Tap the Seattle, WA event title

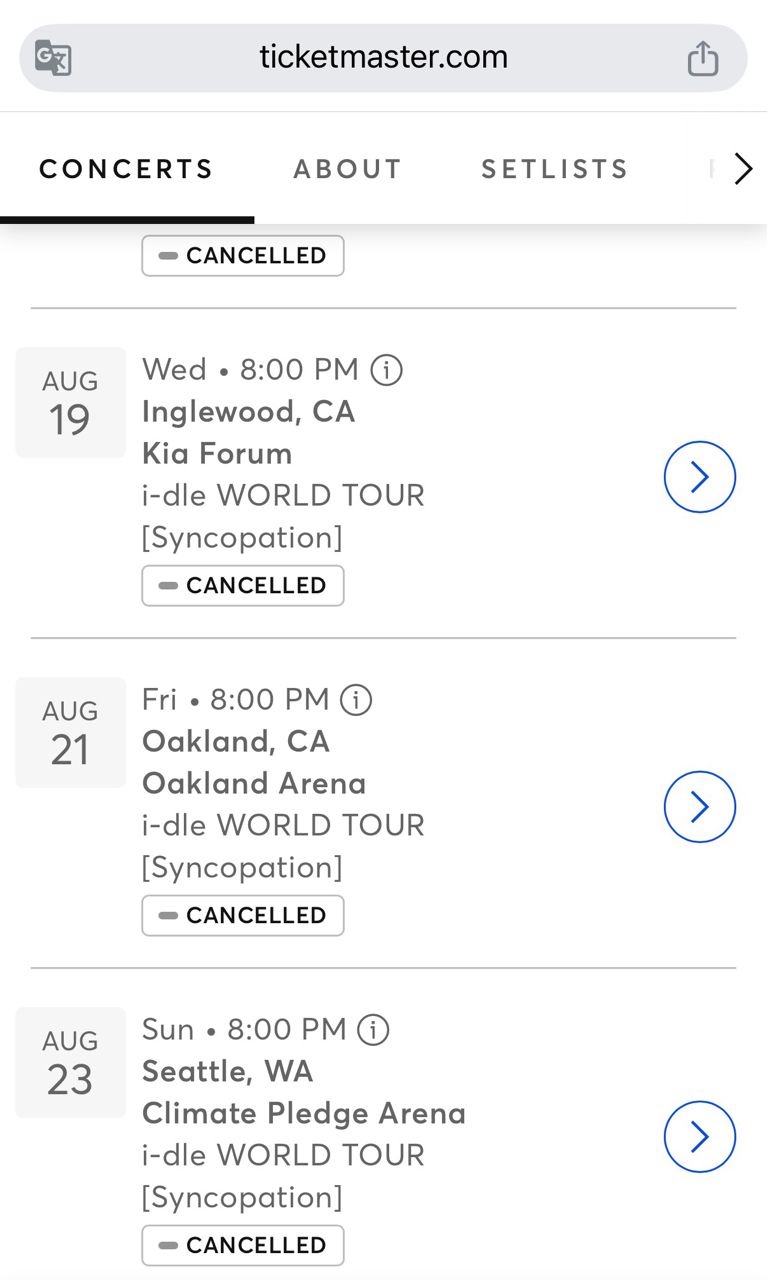click(228, 1072)
